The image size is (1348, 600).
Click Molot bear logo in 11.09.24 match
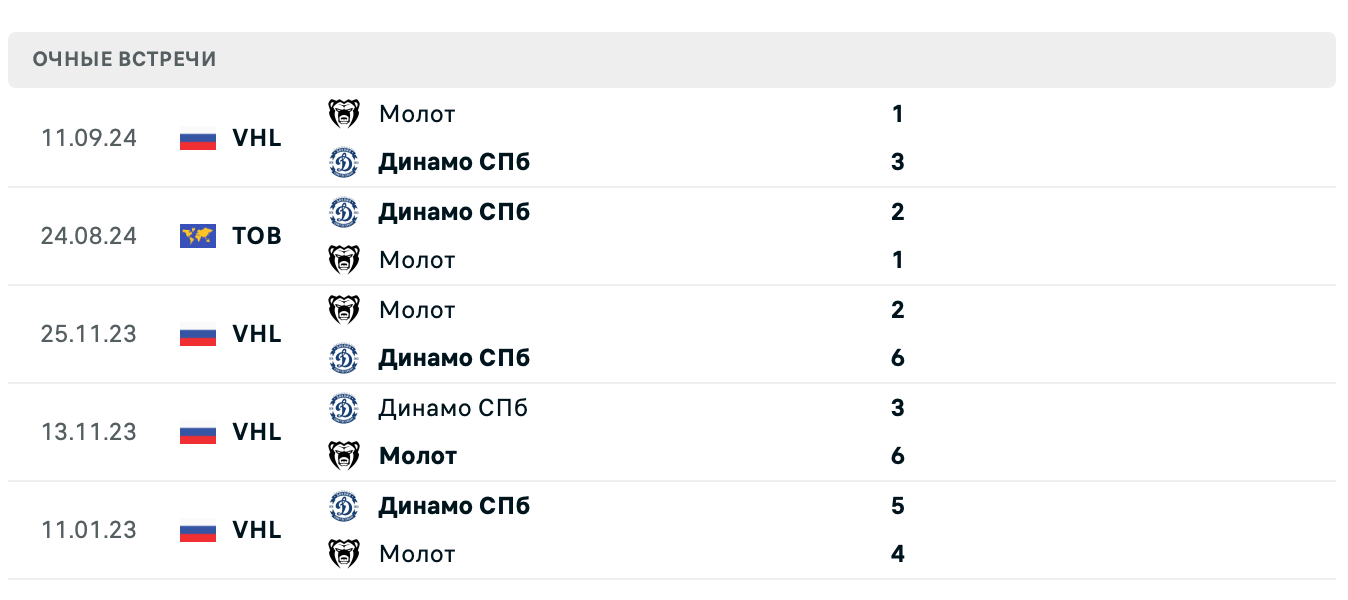click(x=343, y=114)
